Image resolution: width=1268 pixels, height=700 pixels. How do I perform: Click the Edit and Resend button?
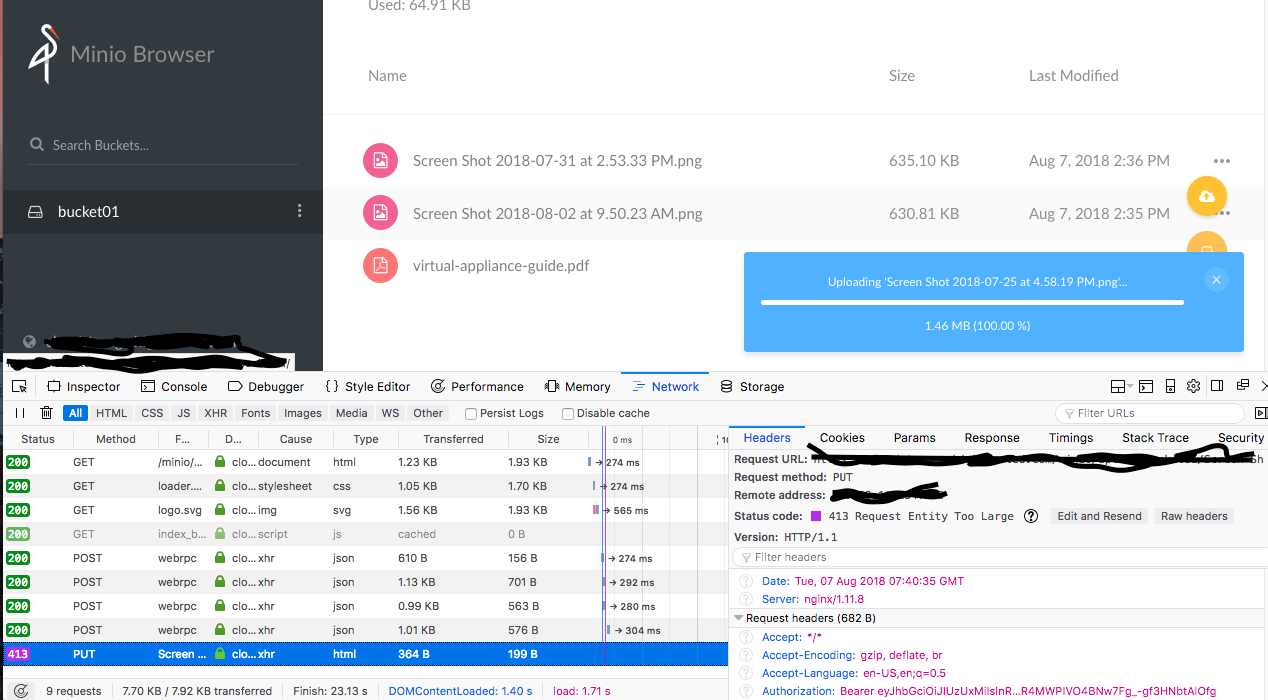tap(1099, 516)
